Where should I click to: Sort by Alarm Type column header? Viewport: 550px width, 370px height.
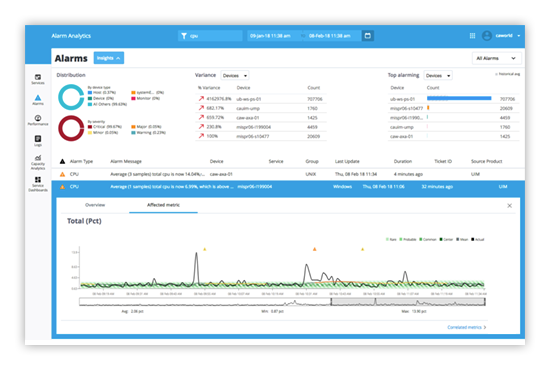click(x=81, y=161)
